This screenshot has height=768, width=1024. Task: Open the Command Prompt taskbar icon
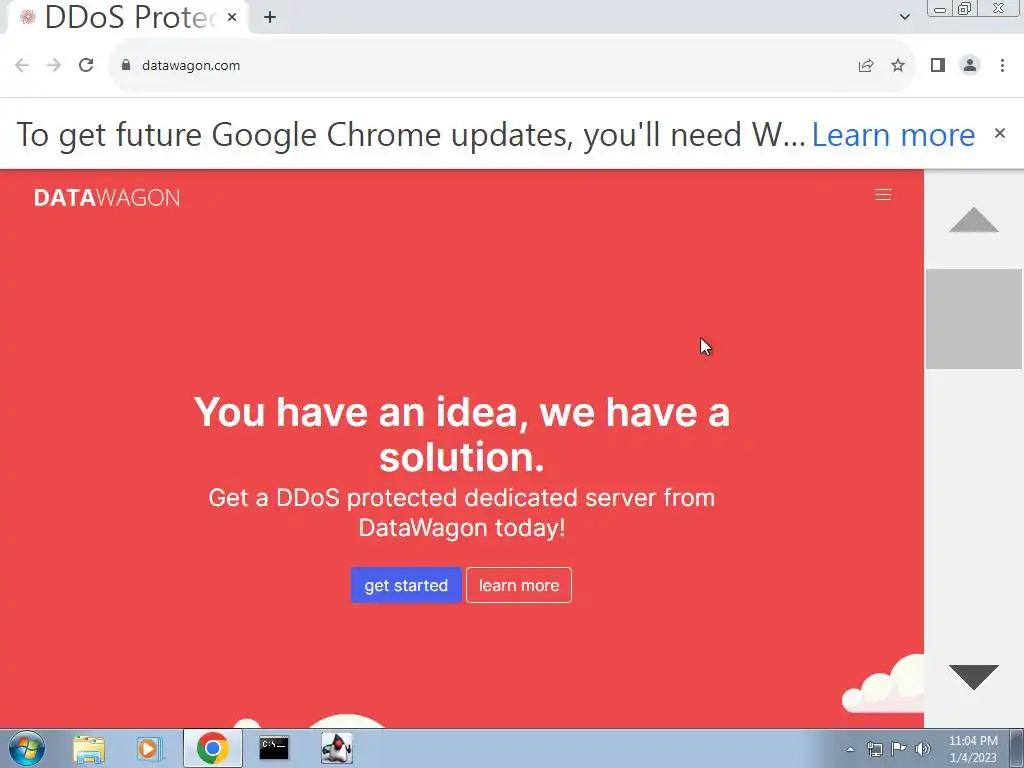pos(274,748)
